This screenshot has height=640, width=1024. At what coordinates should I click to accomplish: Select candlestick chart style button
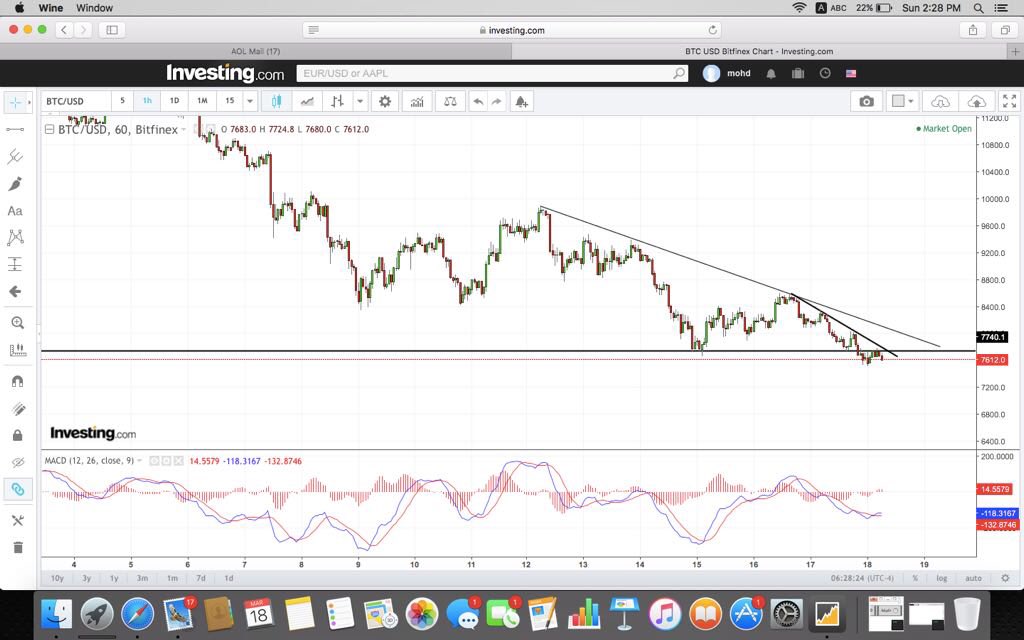click(276, 101)
